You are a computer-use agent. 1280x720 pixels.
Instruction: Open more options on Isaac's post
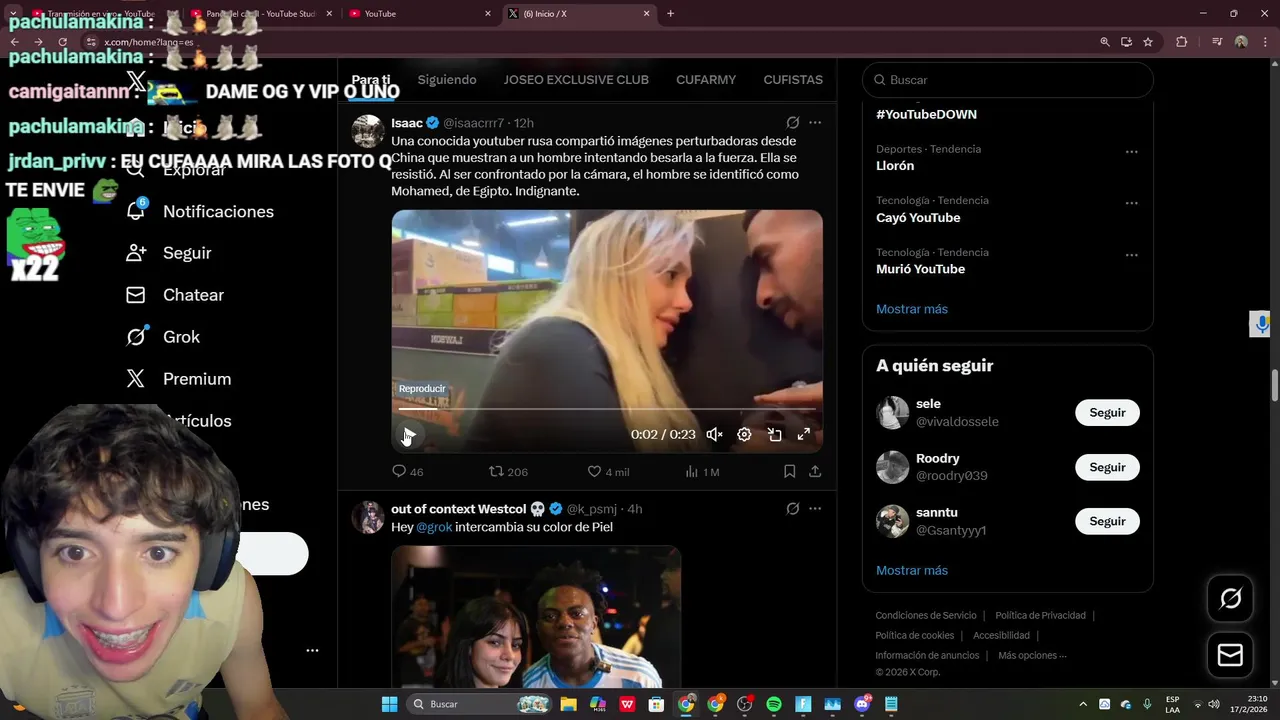815,122
